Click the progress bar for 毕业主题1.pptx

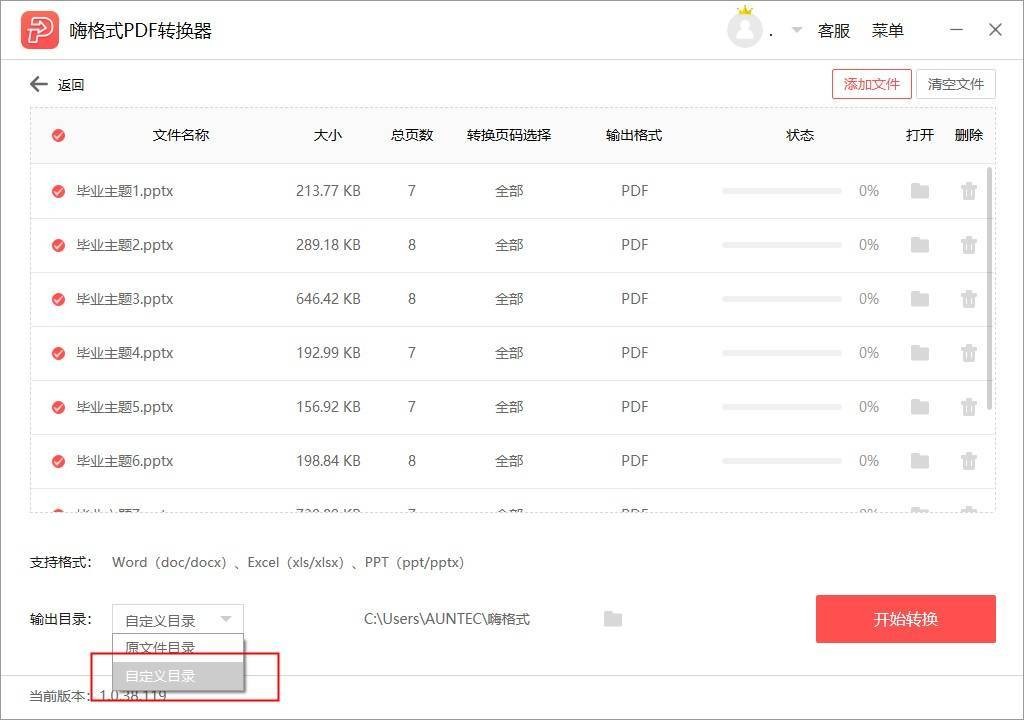782,191
